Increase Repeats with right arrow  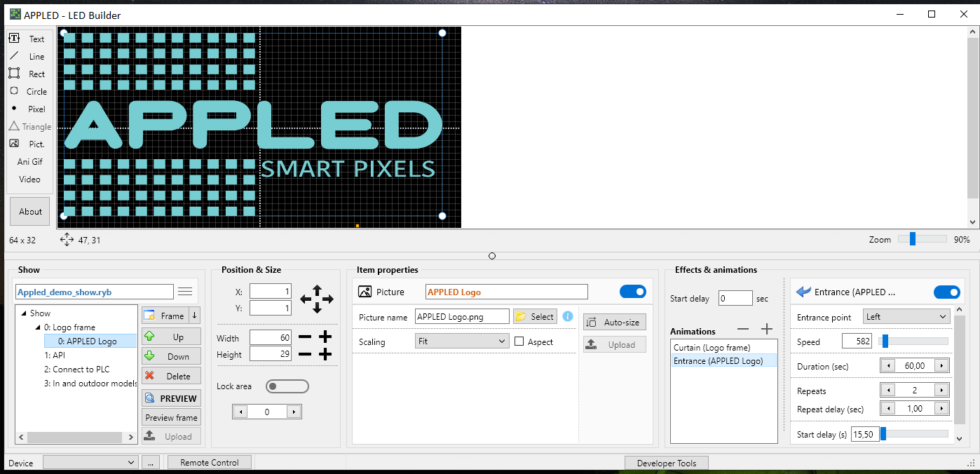click(x=941, y=390)
